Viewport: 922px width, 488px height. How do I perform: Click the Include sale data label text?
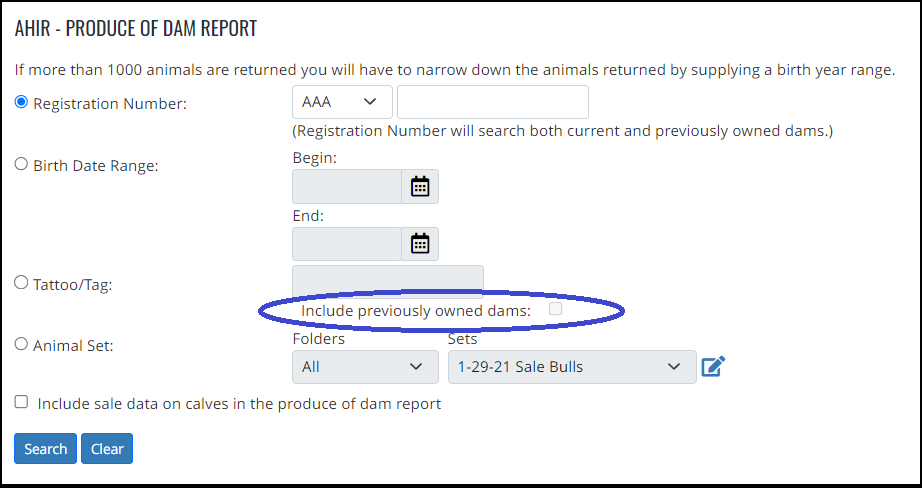coord(239,404)
